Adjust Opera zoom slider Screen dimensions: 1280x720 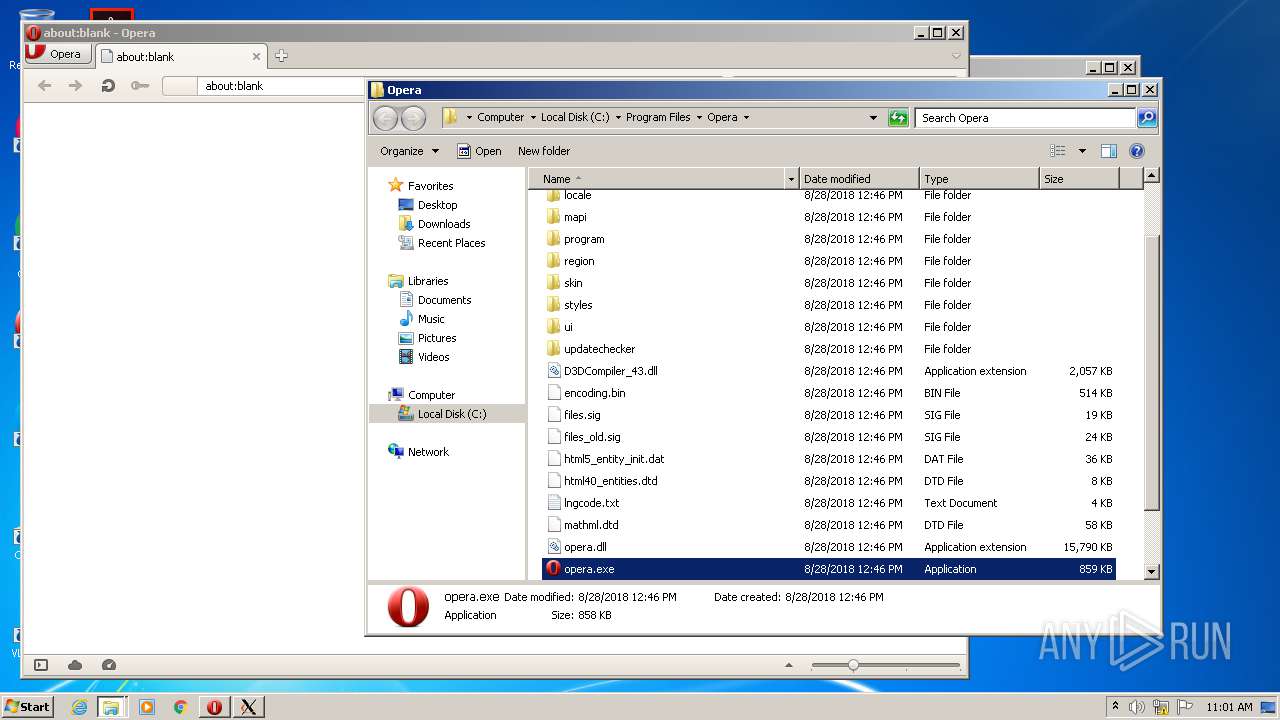point(853,665)
